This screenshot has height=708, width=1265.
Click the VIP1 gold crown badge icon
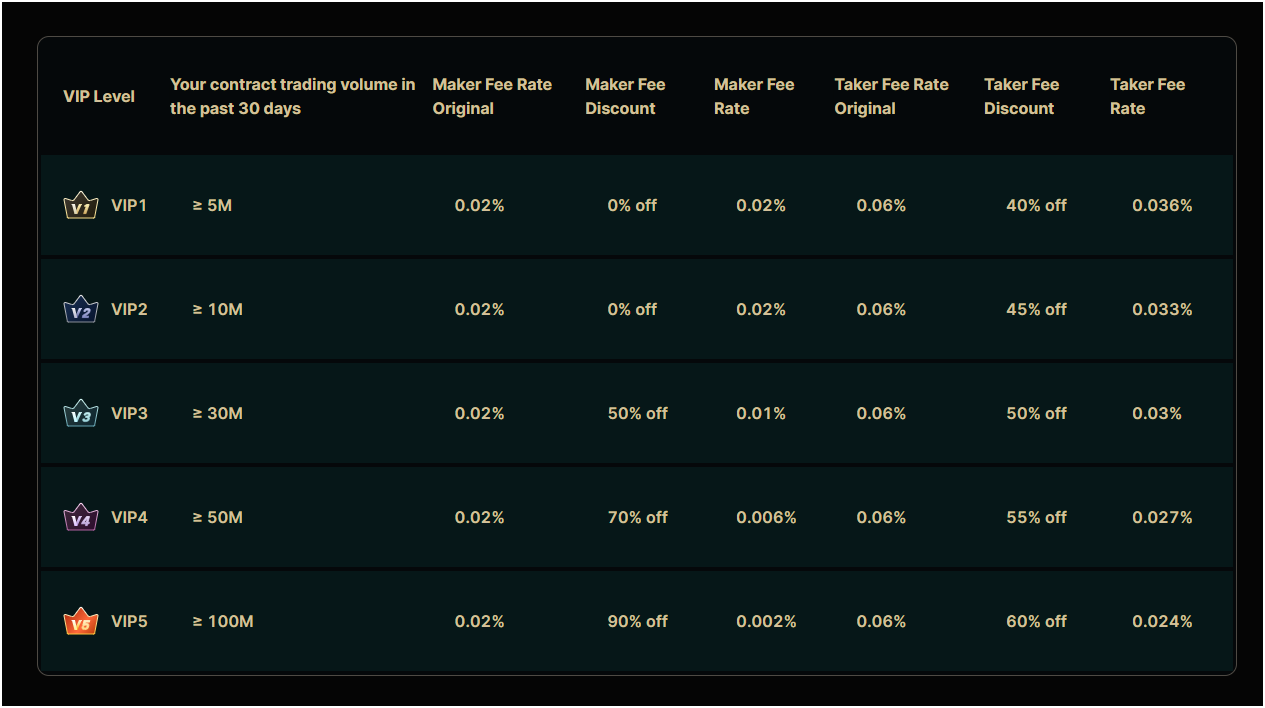pos(81,205)
